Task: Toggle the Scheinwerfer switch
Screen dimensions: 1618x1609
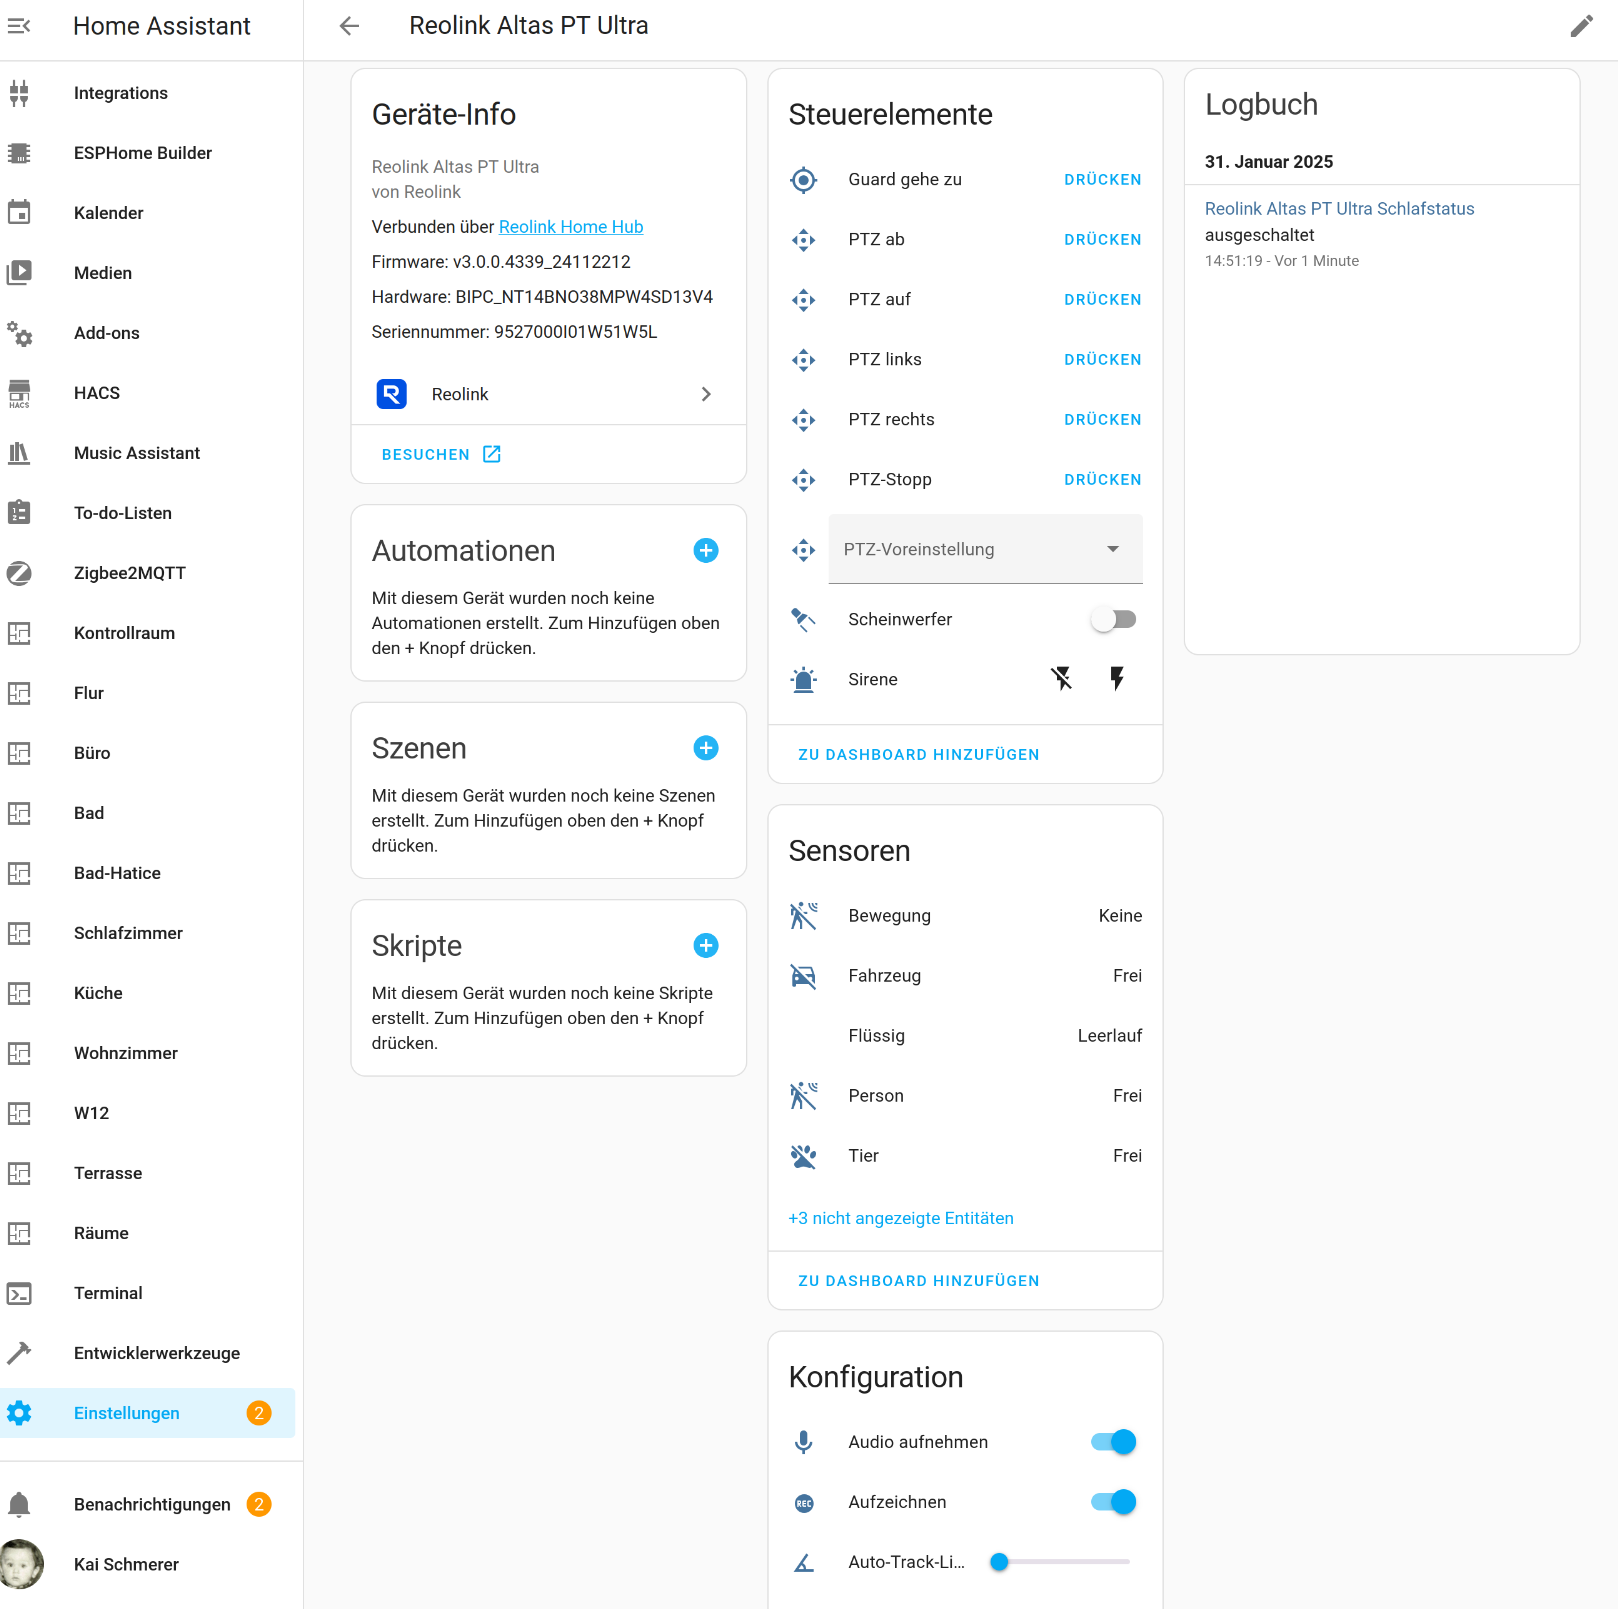Action: click(1113, 620)
